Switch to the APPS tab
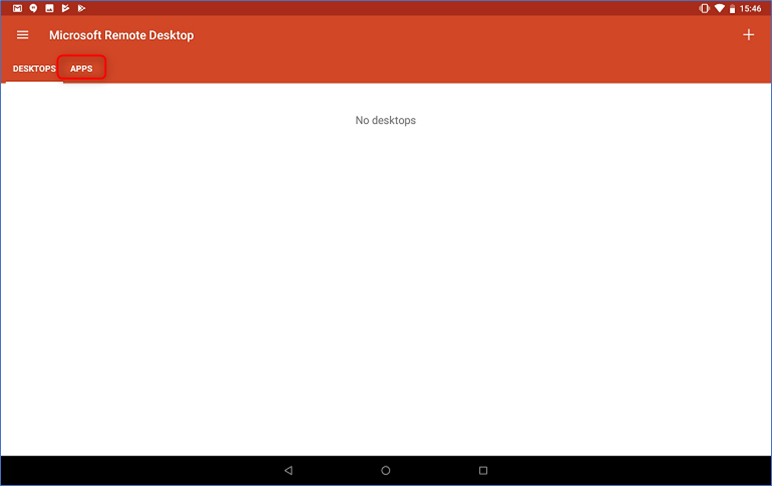This screenshot has height=486, width=772. pos(82,68)
